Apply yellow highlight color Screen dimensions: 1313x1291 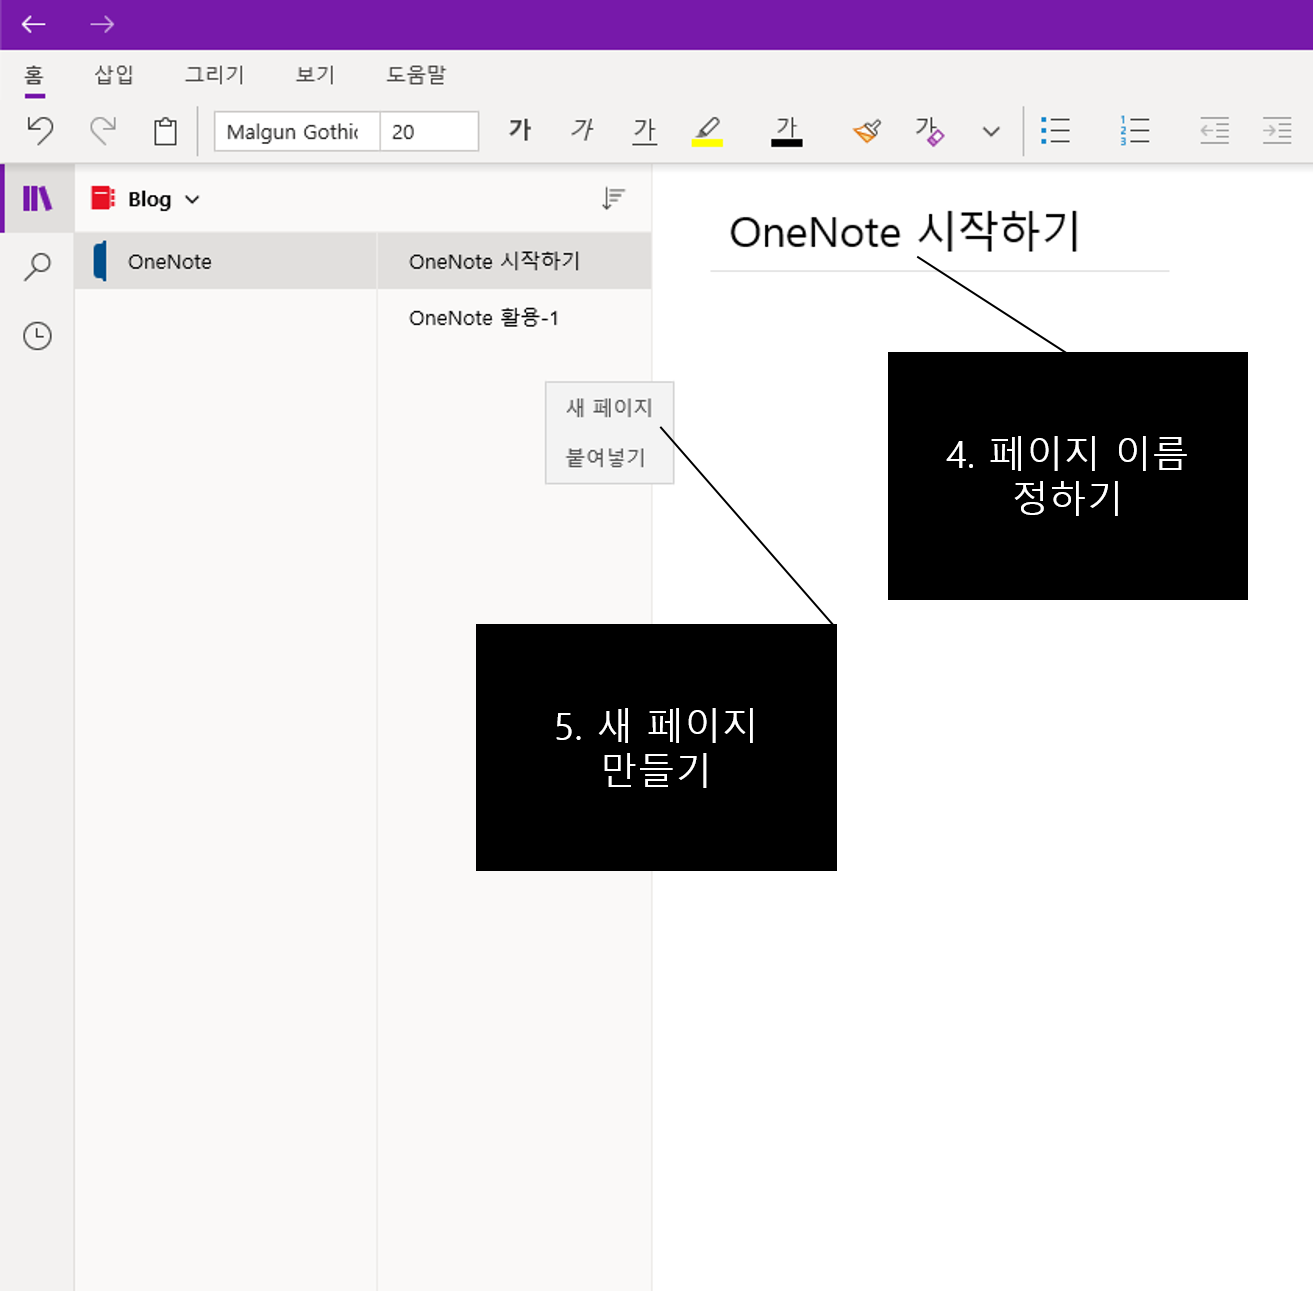click(x=707, y=131)
